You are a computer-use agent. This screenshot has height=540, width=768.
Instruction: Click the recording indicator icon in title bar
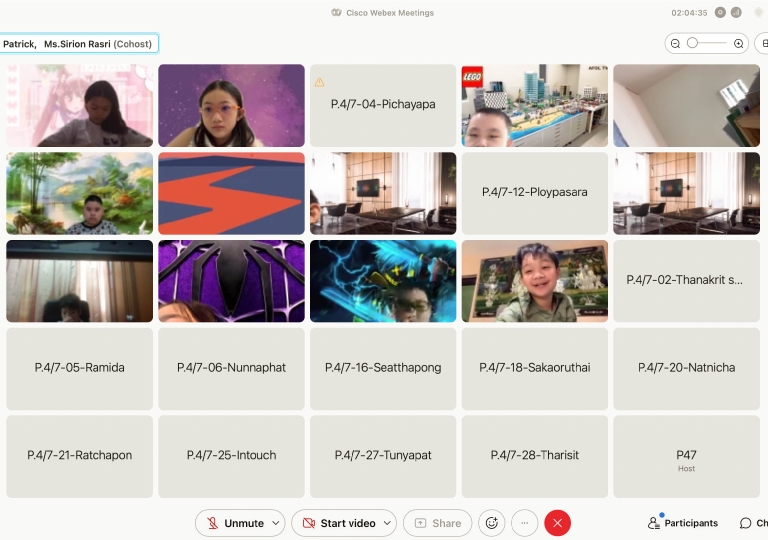pos(720,13)
